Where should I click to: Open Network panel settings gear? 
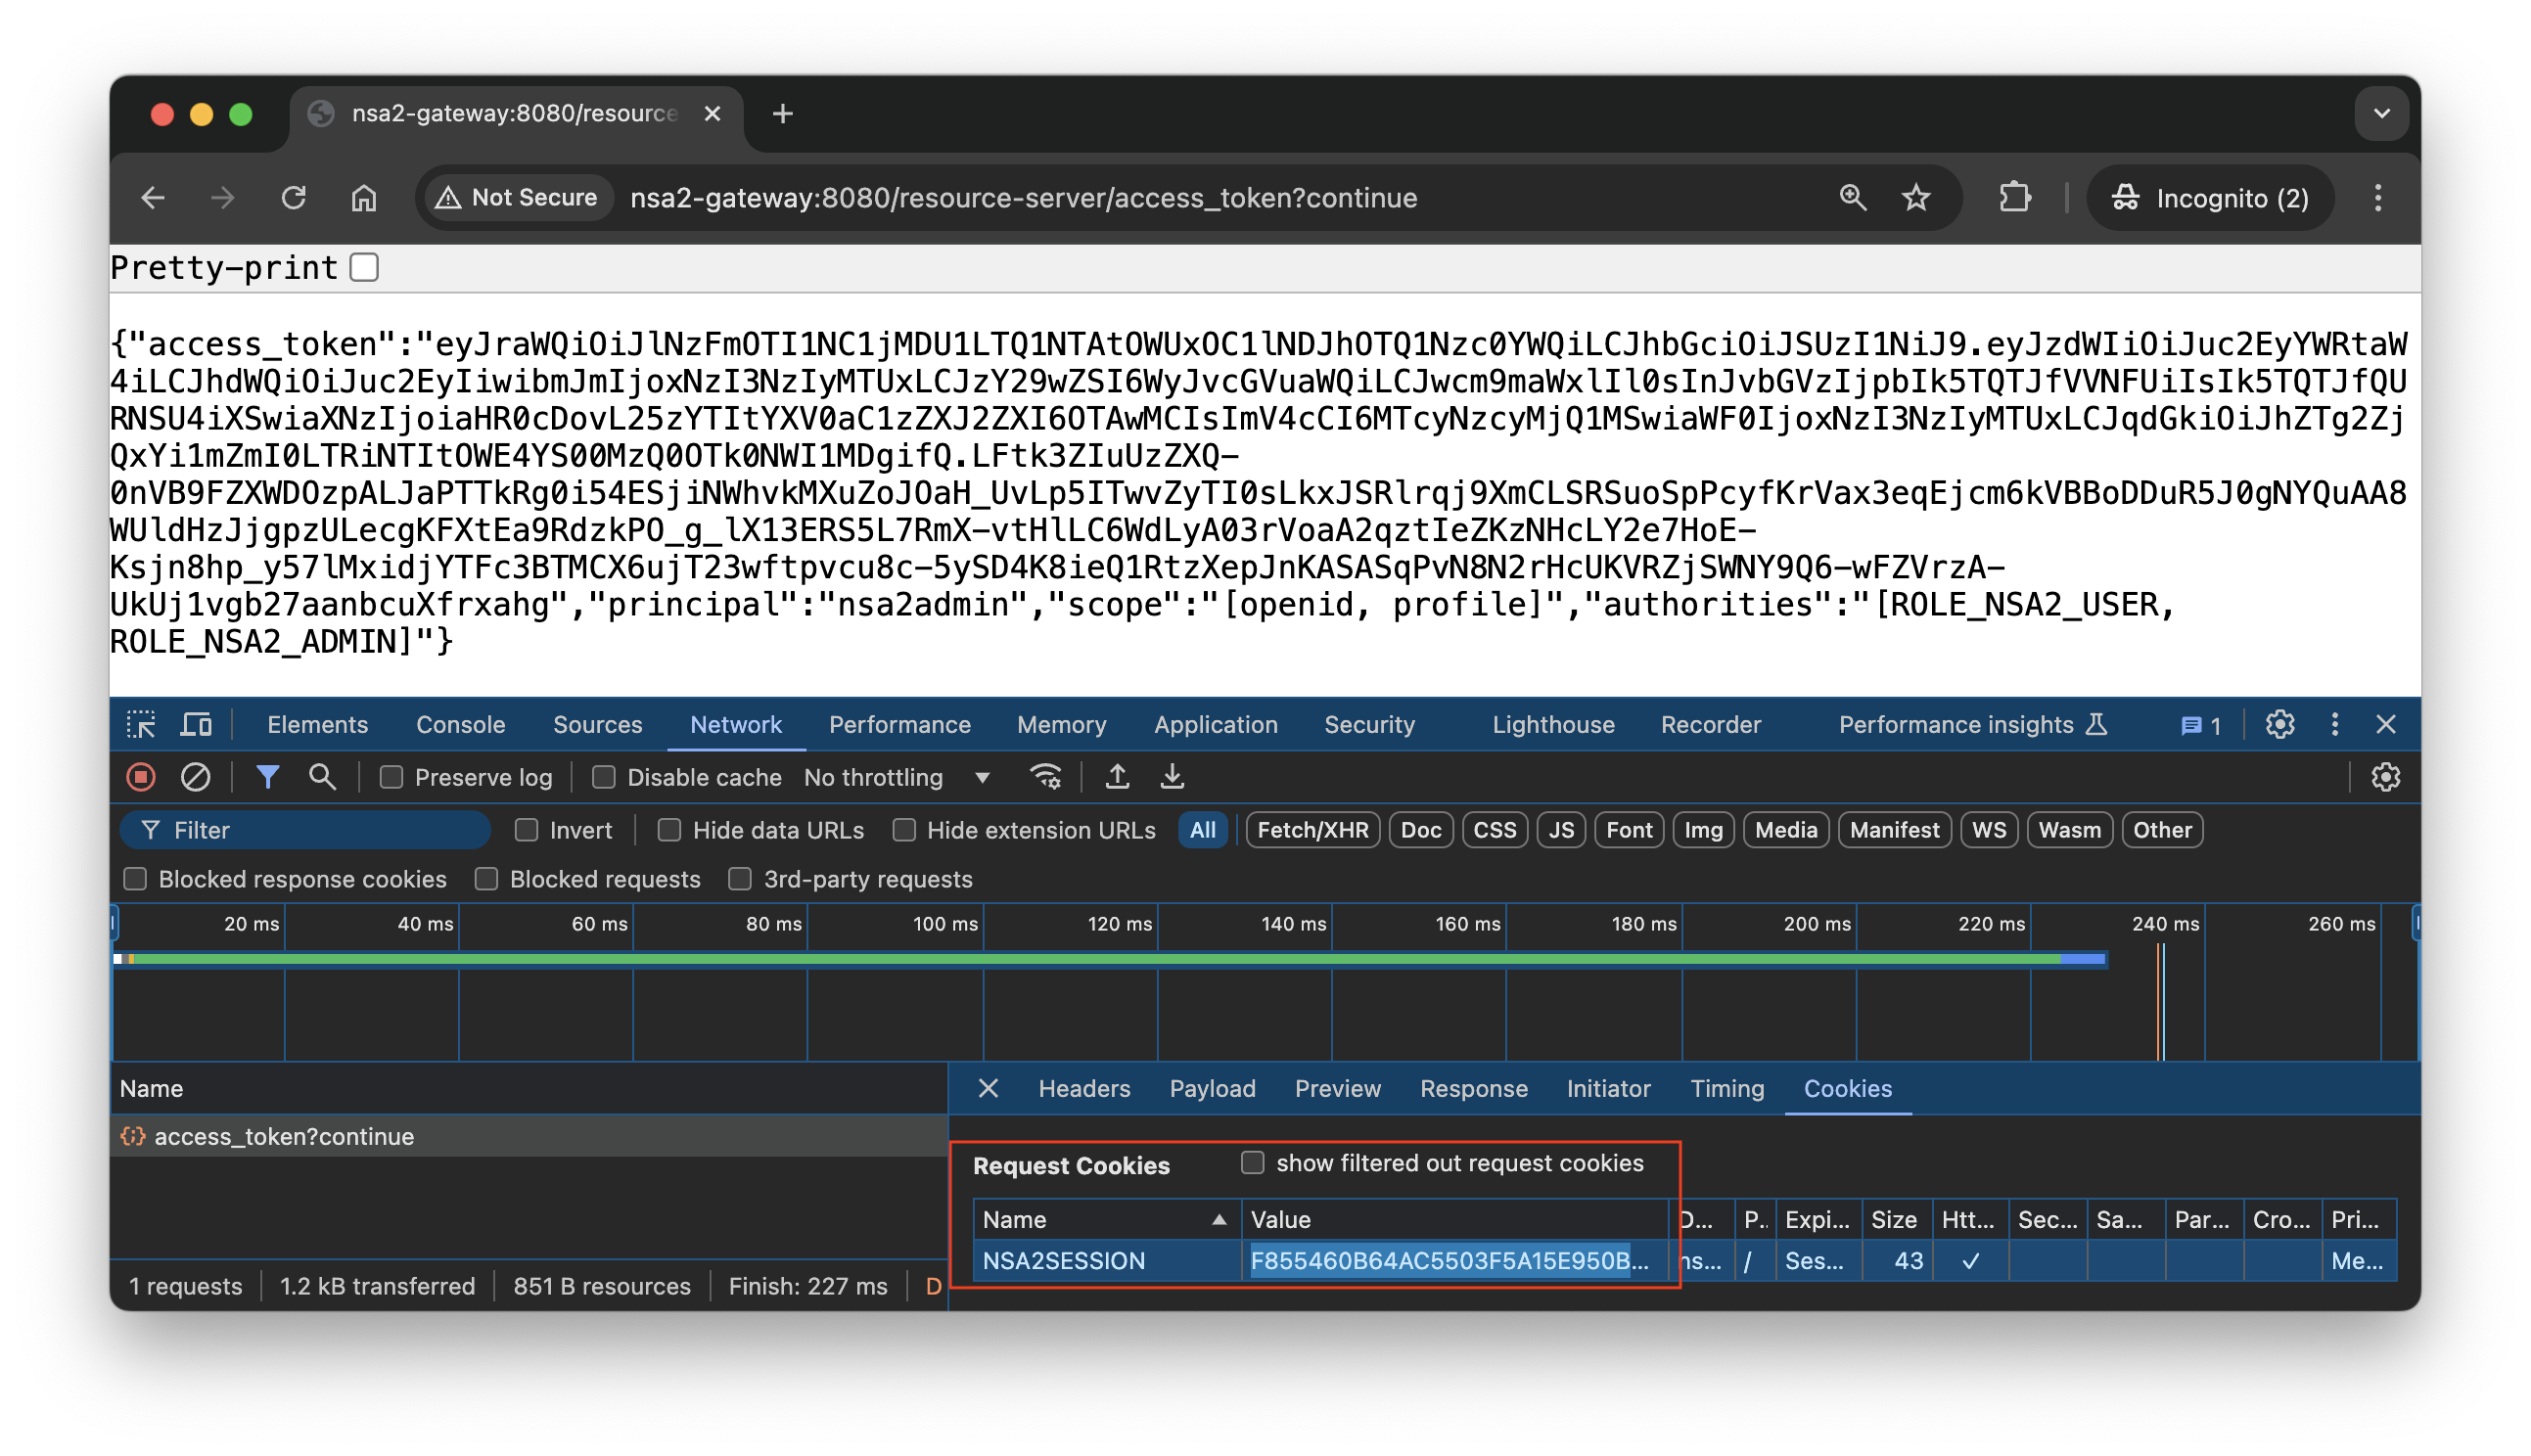(x=2385, y=777)
